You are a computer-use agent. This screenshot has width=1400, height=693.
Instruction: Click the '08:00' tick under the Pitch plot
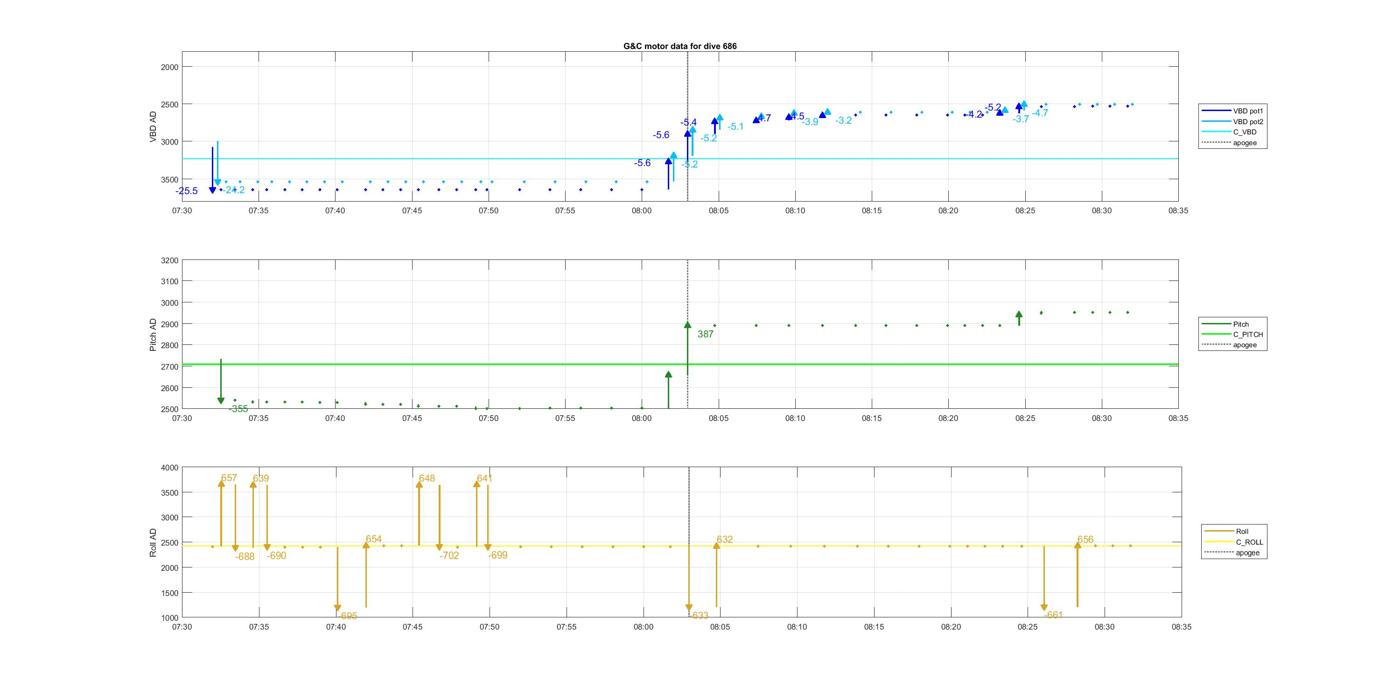click(x=642, y=418)
